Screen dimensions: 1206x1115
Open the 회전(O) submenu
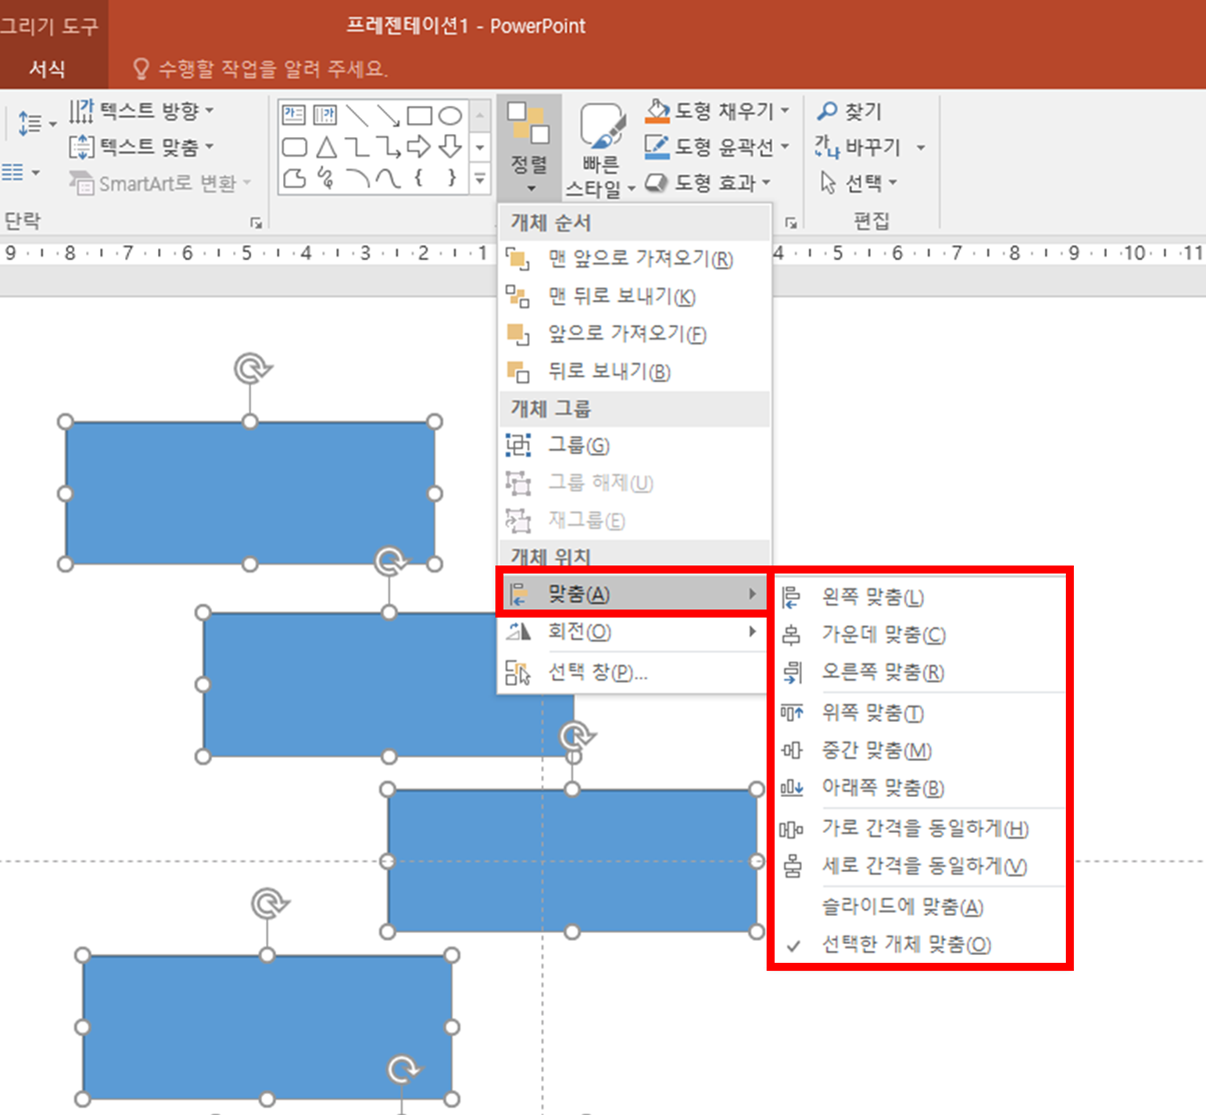pos(634,632)
